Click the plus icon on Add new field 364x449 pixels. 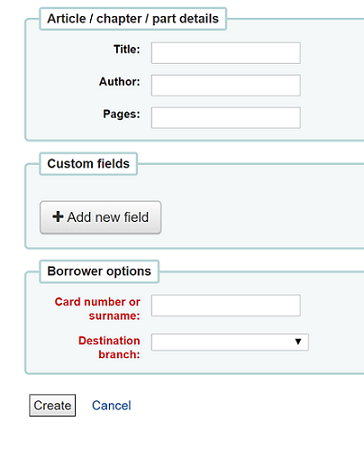[58, 217]
